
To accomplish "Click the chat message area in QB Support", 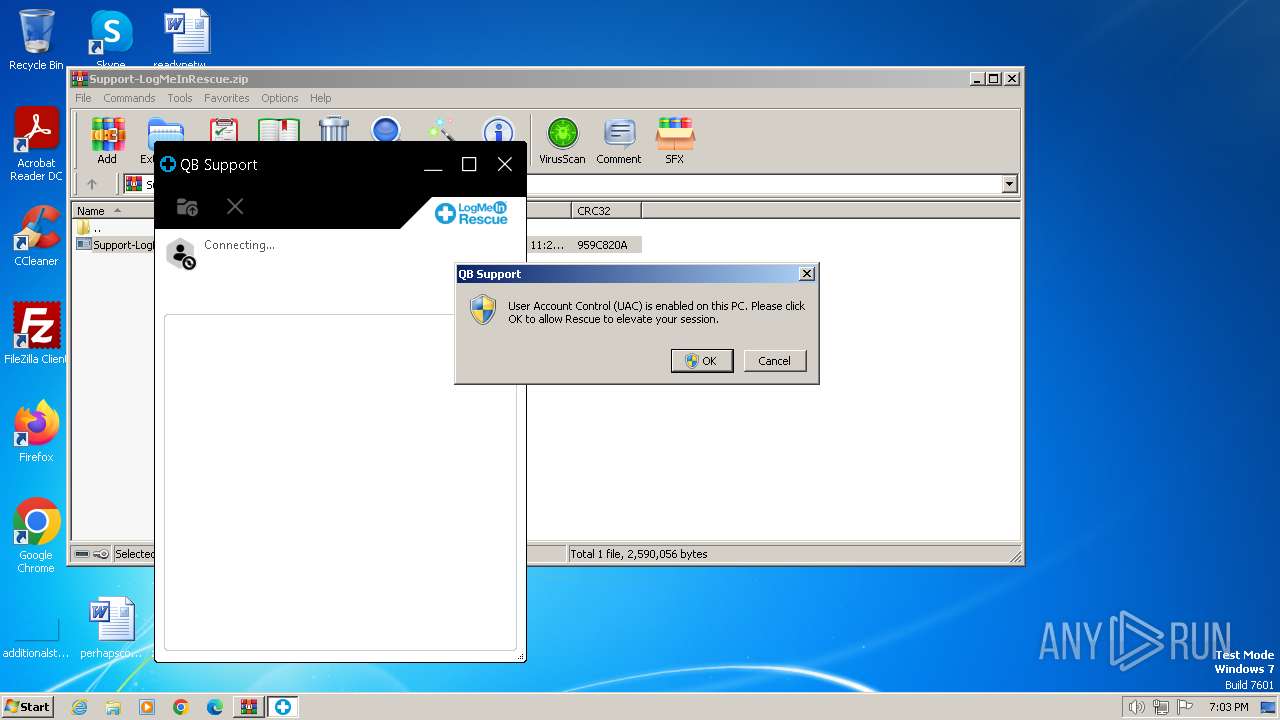I will (340, 483).
